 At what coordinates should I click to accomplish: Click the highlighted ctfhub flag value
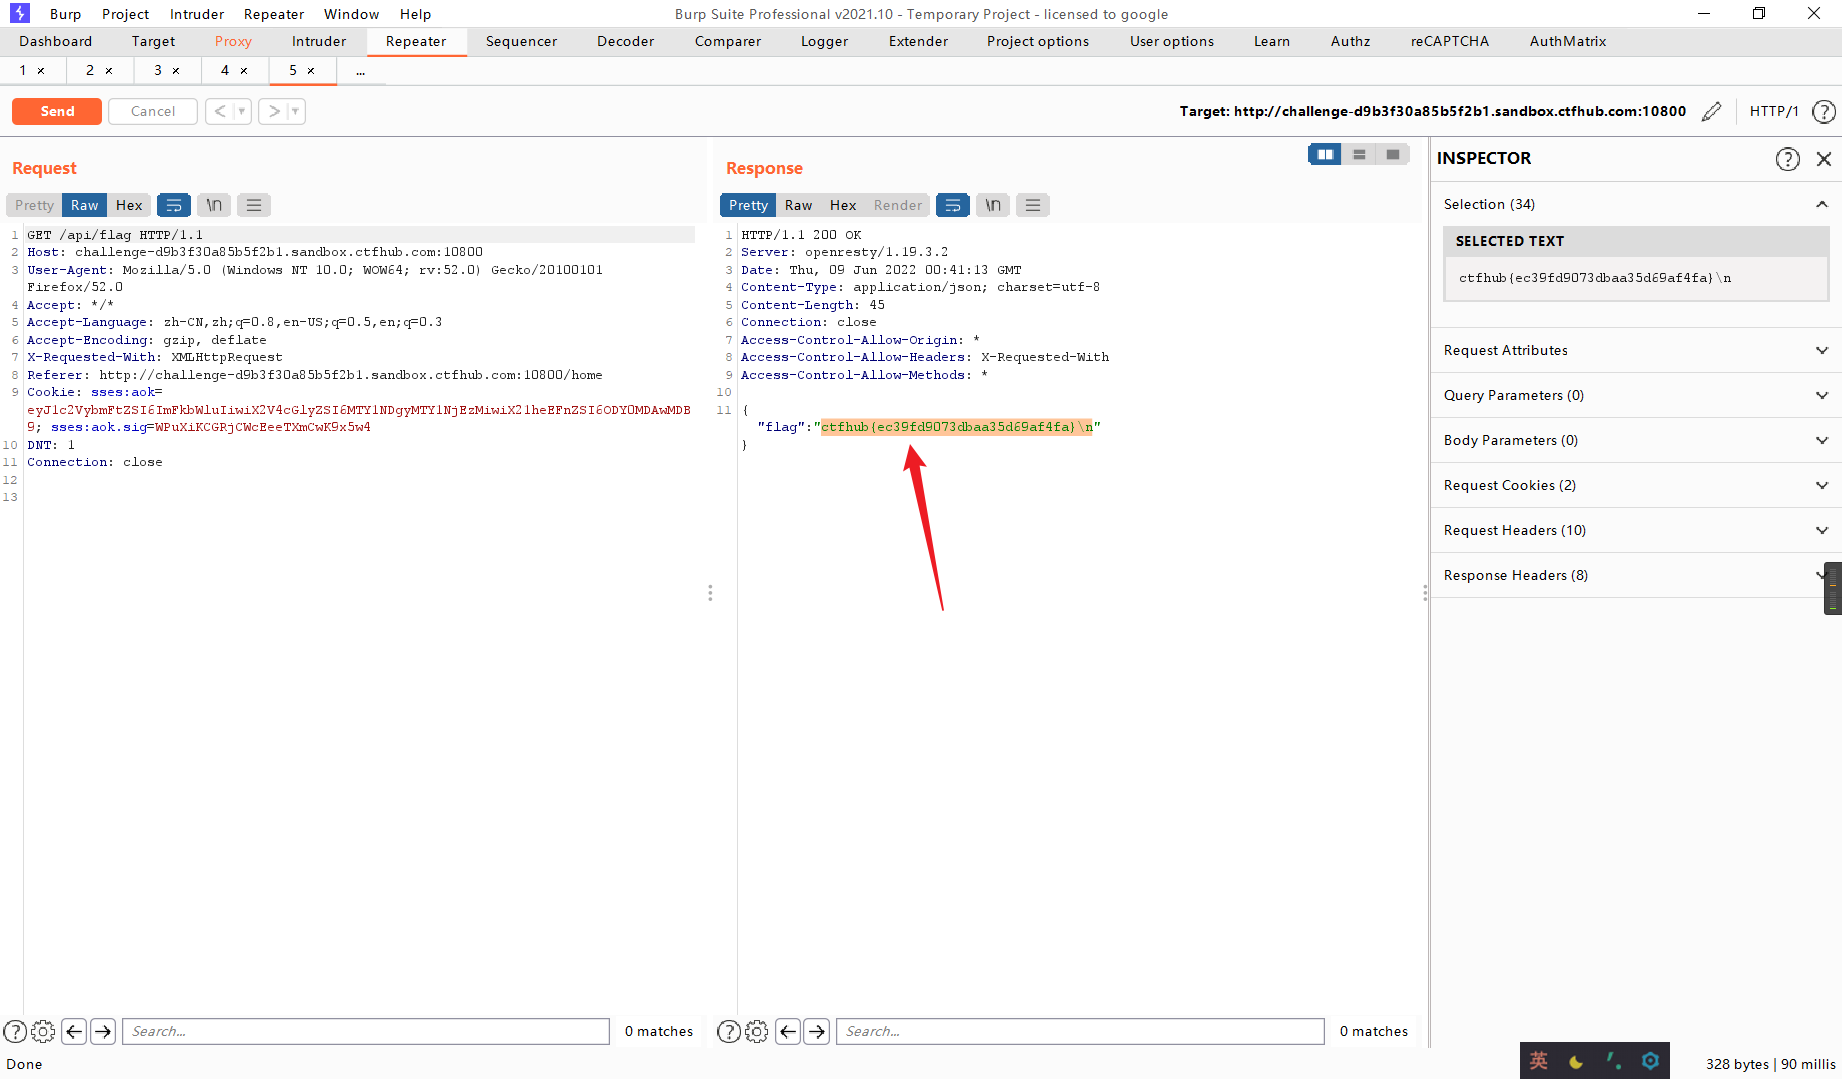[x=957, y=427]
